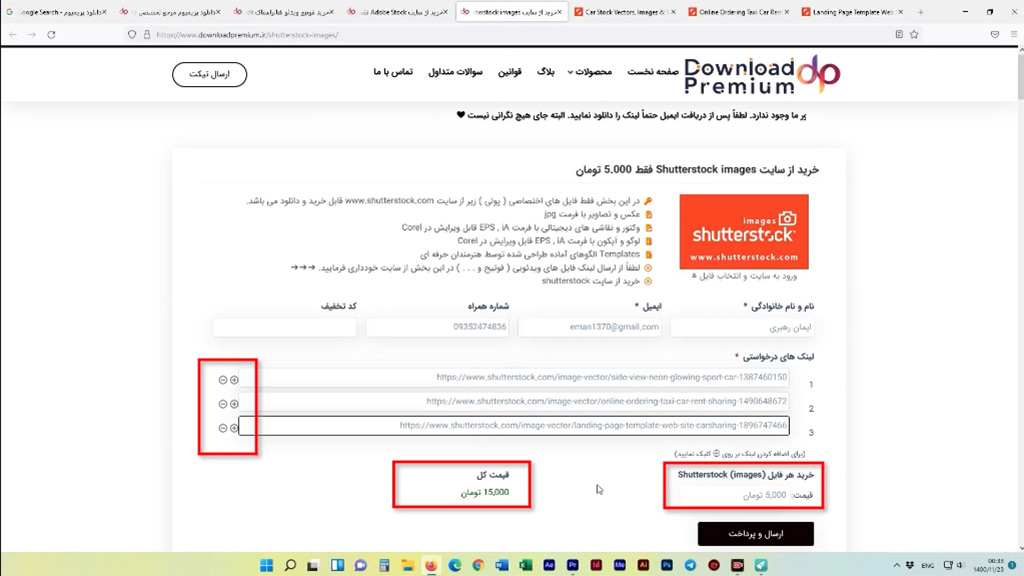Show hidden system tray icons chevron

pyautogui.click(x=896, y=566)
